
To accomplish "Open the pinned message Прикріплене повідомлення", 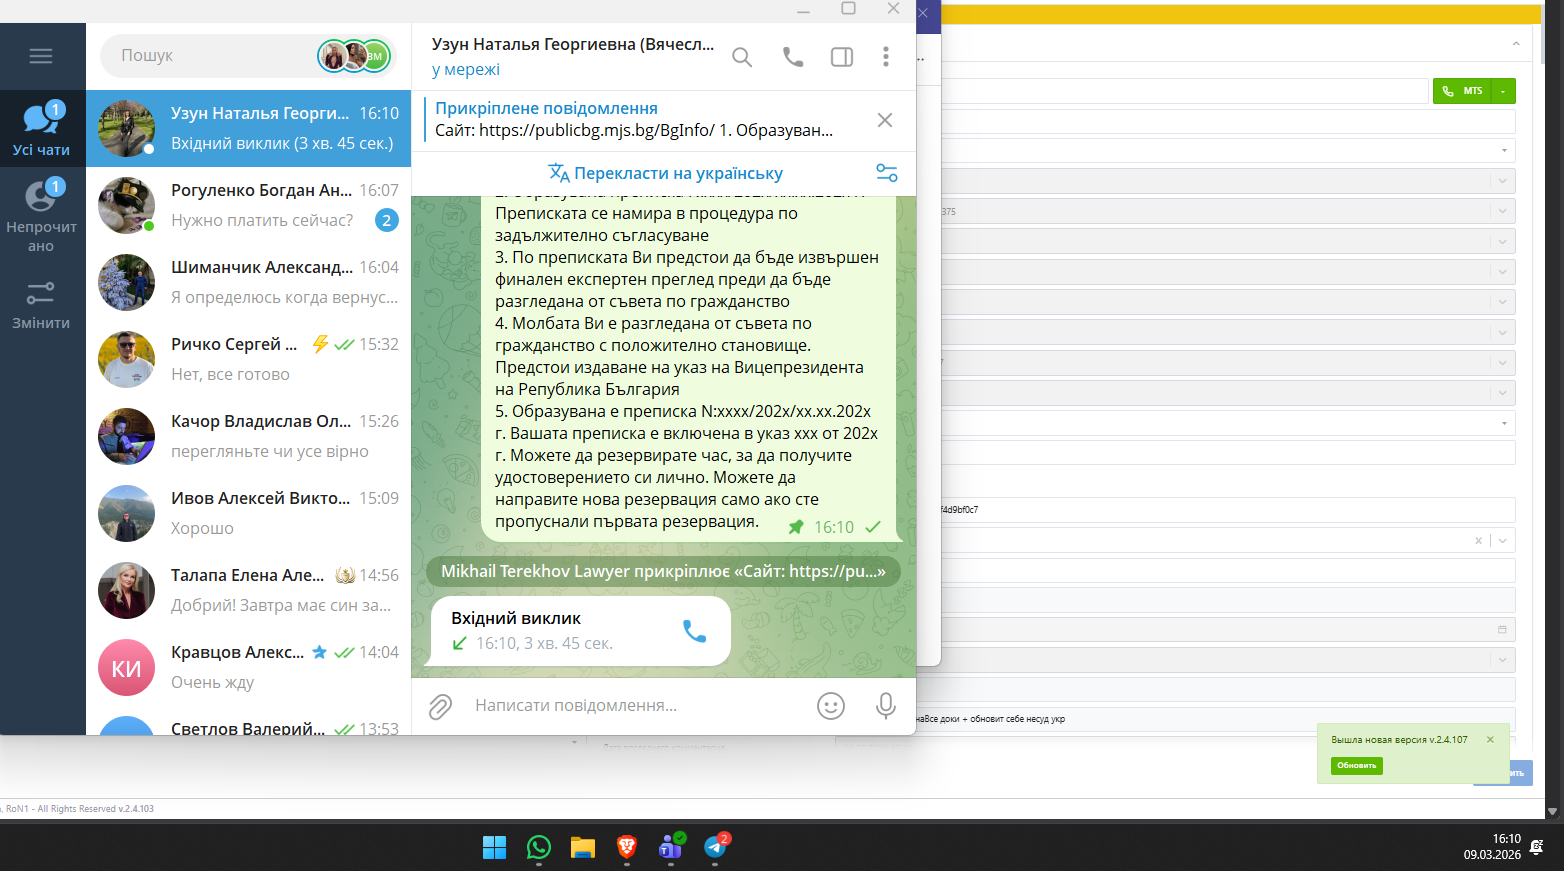I will 634,120.
